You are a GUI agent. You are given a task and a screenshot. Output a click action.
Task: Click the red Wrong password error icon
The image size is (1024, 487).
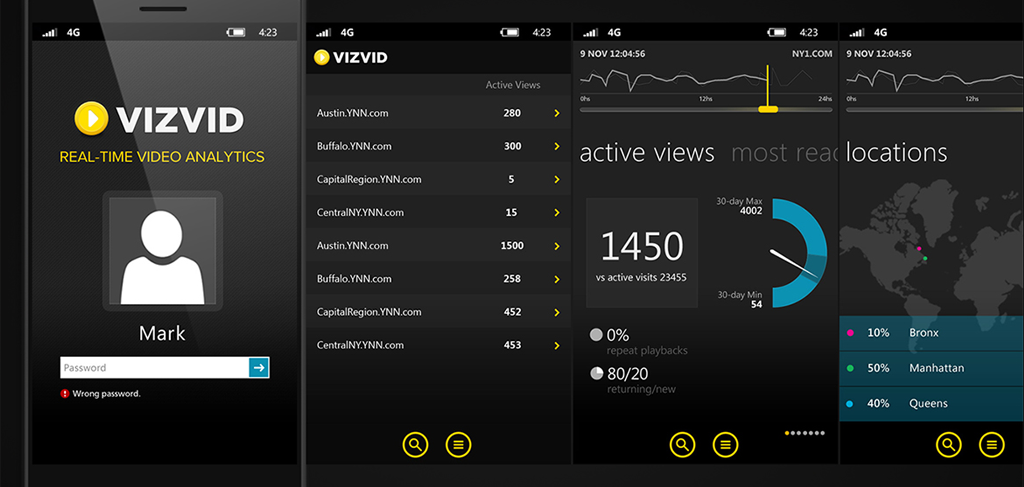(x=65, y=394)
